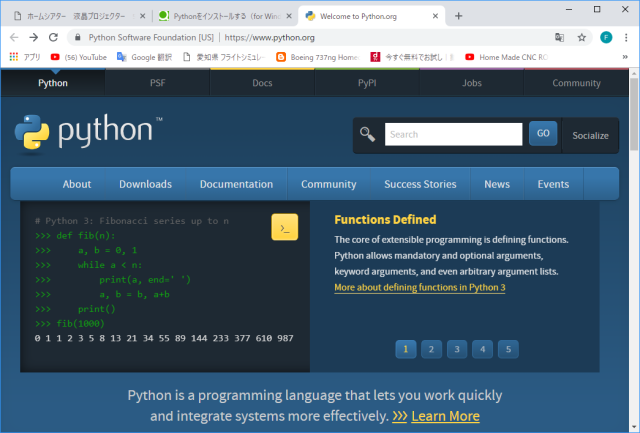The width and height of the screenshot is (640, 433).
Task: Click the browser Forward arrow
Action: [x=33, y=38]
